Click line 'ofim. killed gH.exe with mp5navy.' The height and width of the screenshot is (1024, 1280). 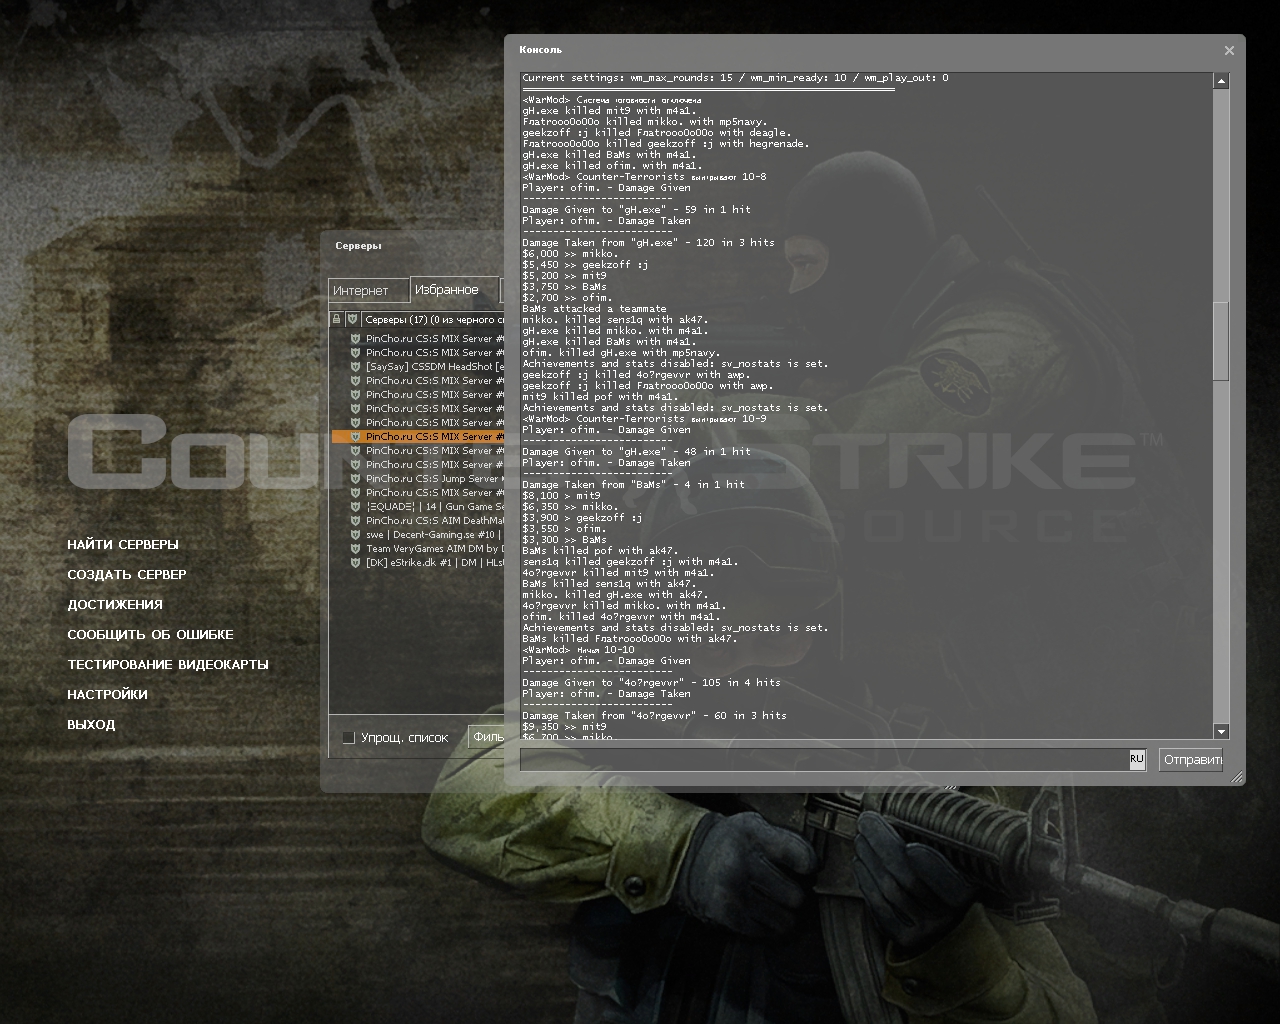click(621, 353)
